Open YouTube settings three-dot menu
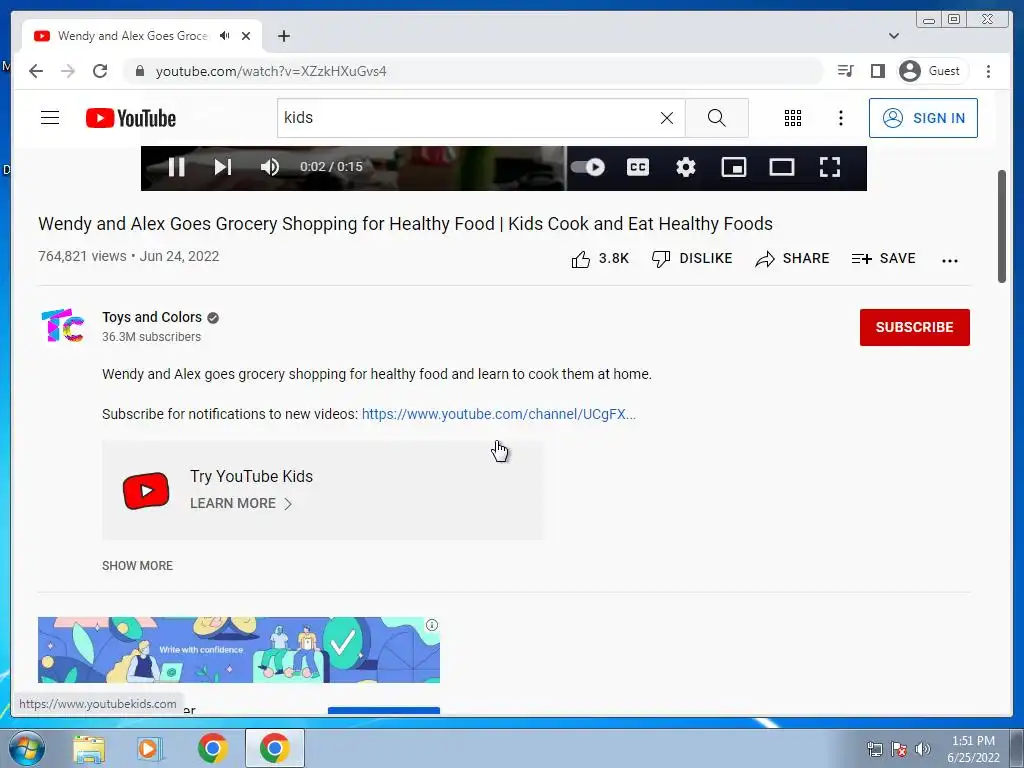The height and width of the screenshot is (768, 1024). (840, 118)
